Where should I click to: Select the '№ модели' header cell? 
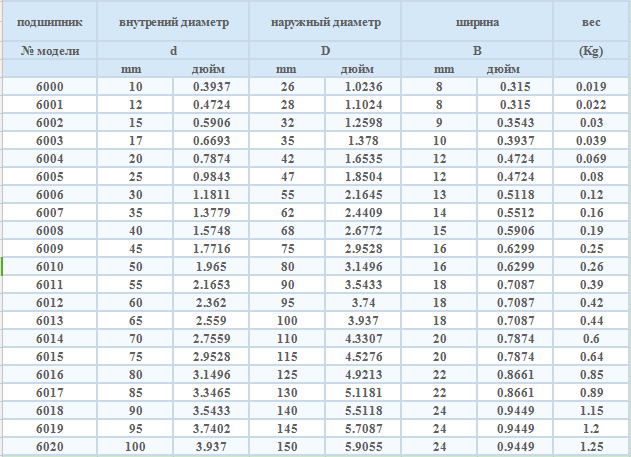point(49,50)
